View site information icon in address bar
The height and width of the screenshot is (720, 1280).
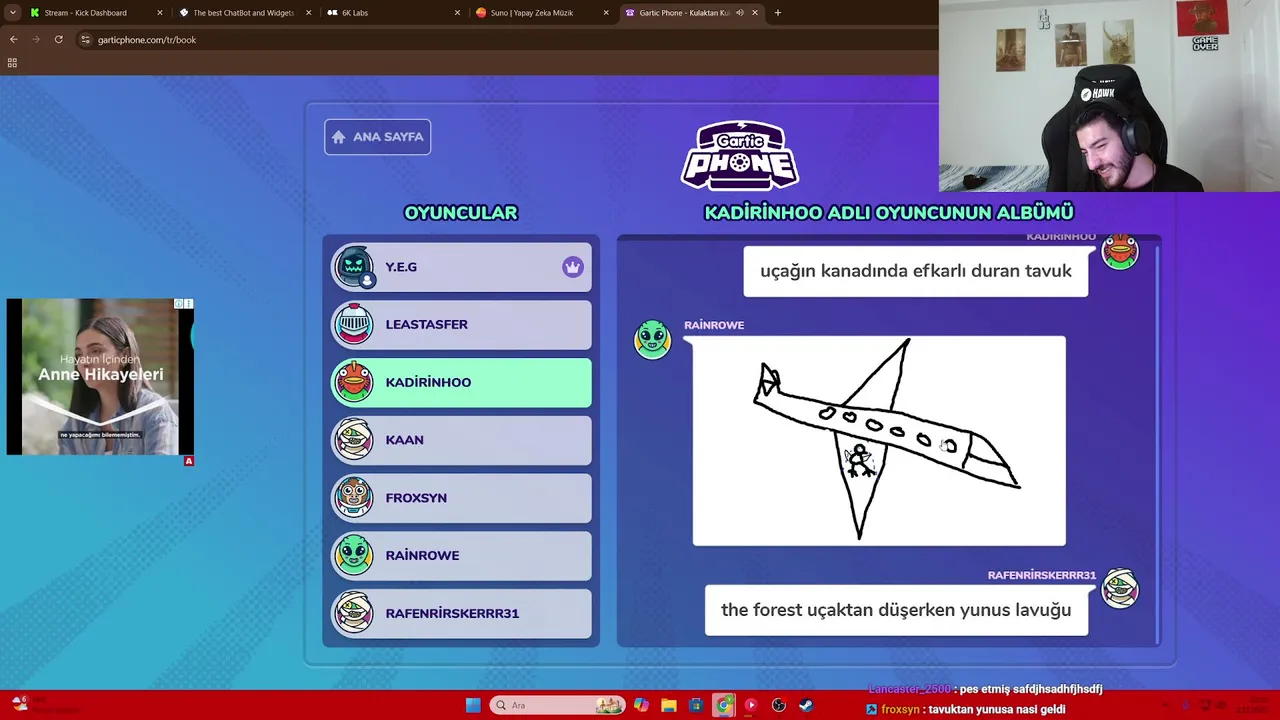click(x=85, y=40)
